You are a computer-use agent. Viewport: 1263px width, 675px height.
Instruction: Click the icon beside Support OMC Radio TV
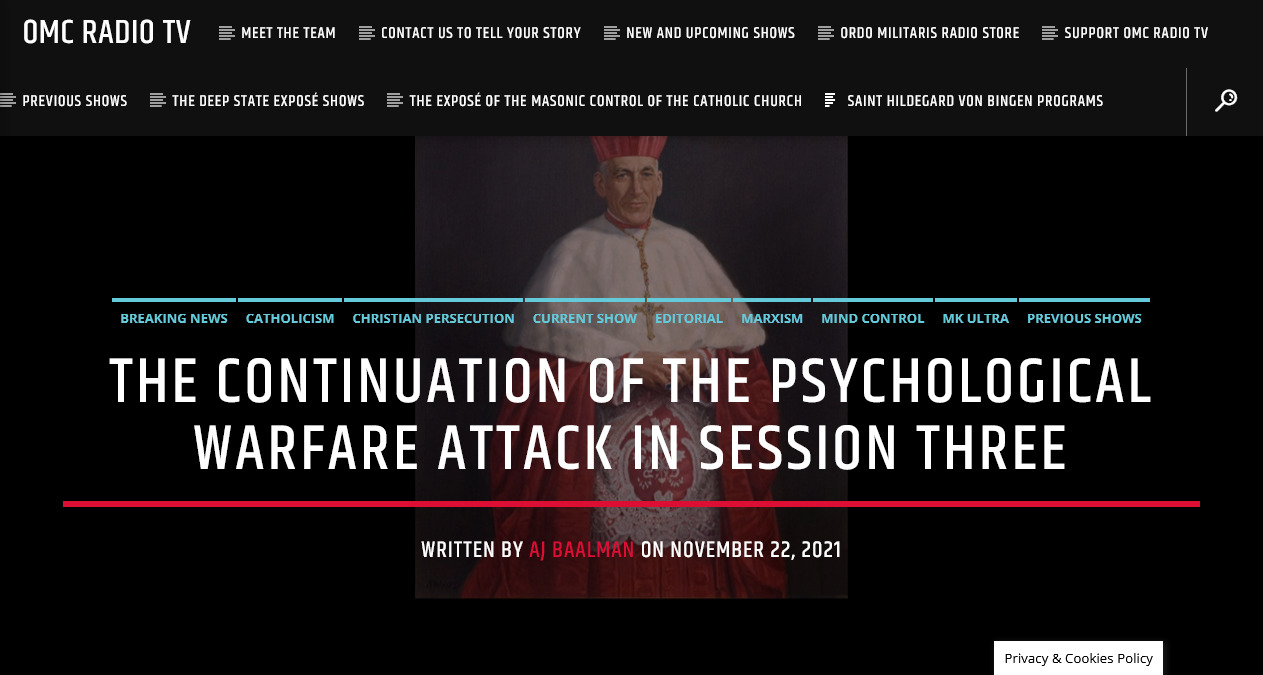pos(1049,33)
